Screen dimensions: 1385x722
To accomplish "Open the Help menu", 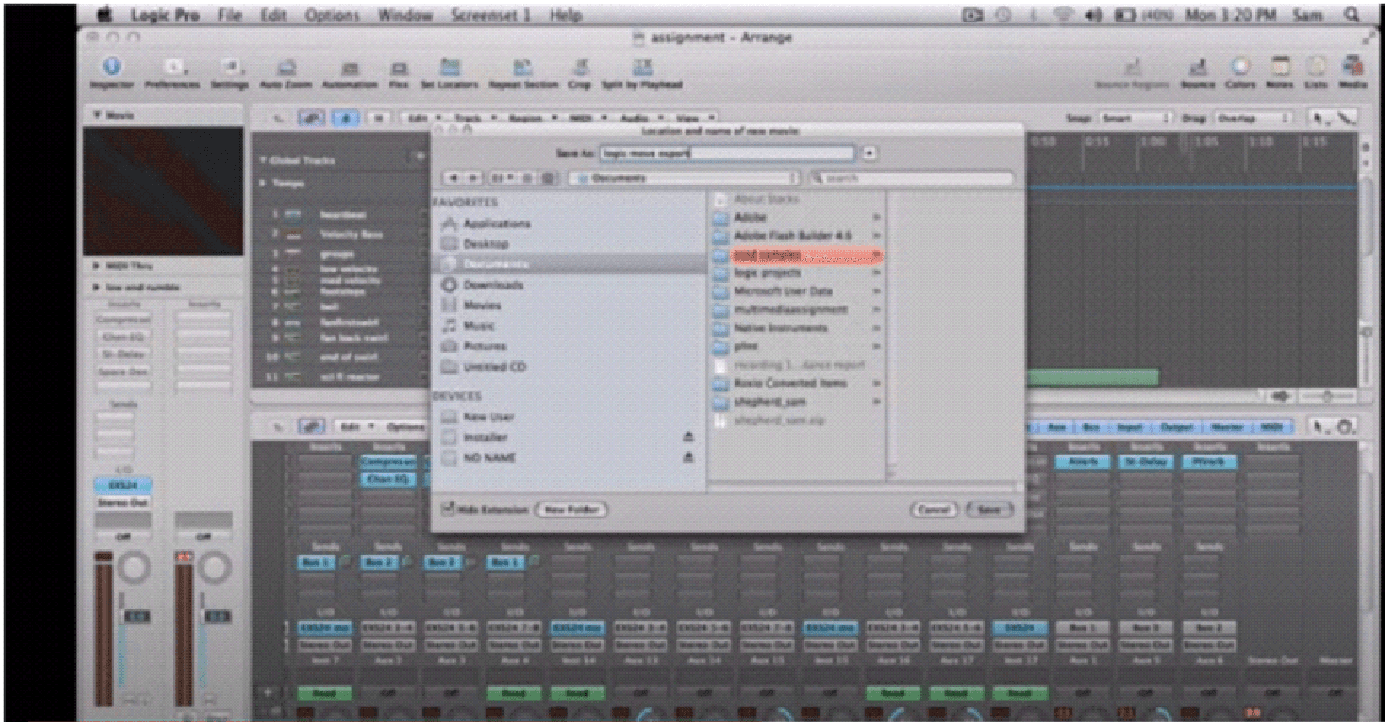I will coord(566,15).
